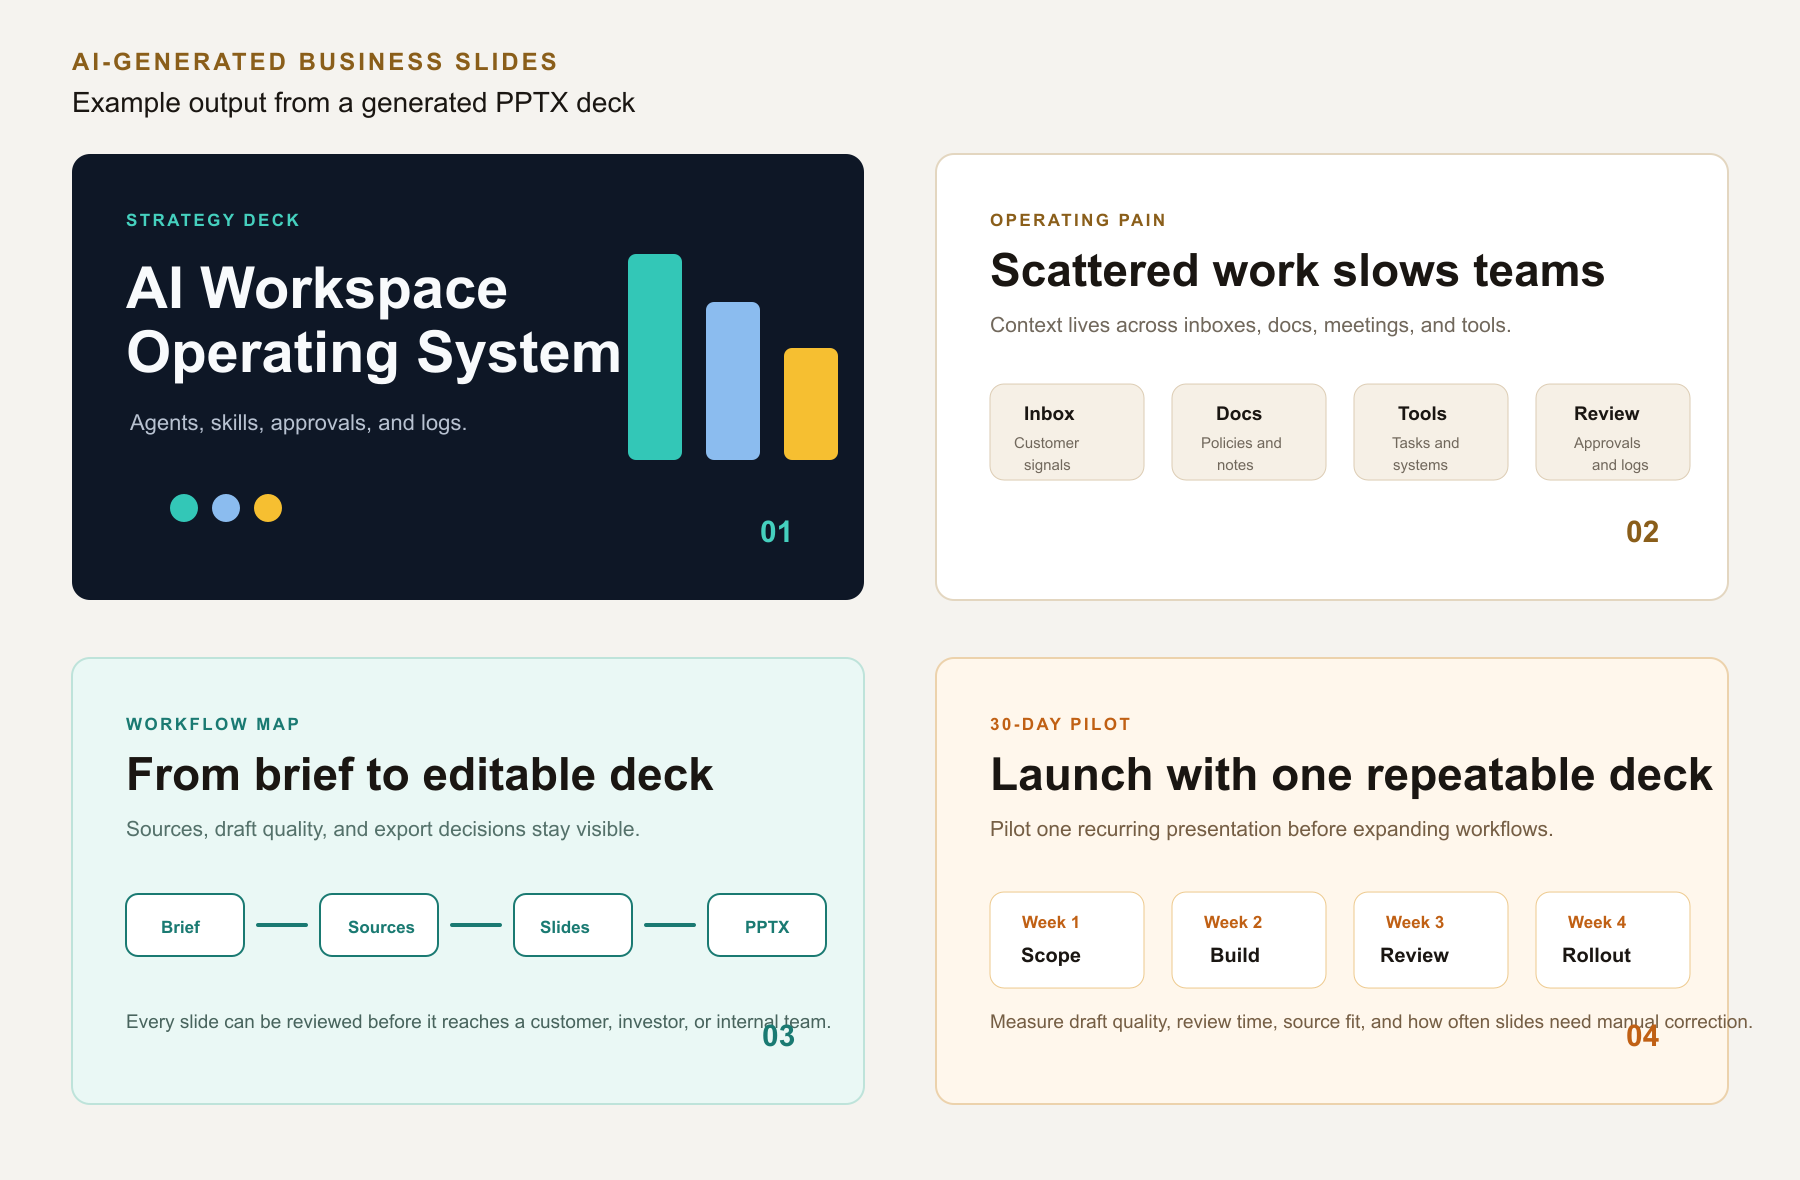Click slide number 02
This screenshot has width=1800, height=1180.
(x=1642, y=531)
